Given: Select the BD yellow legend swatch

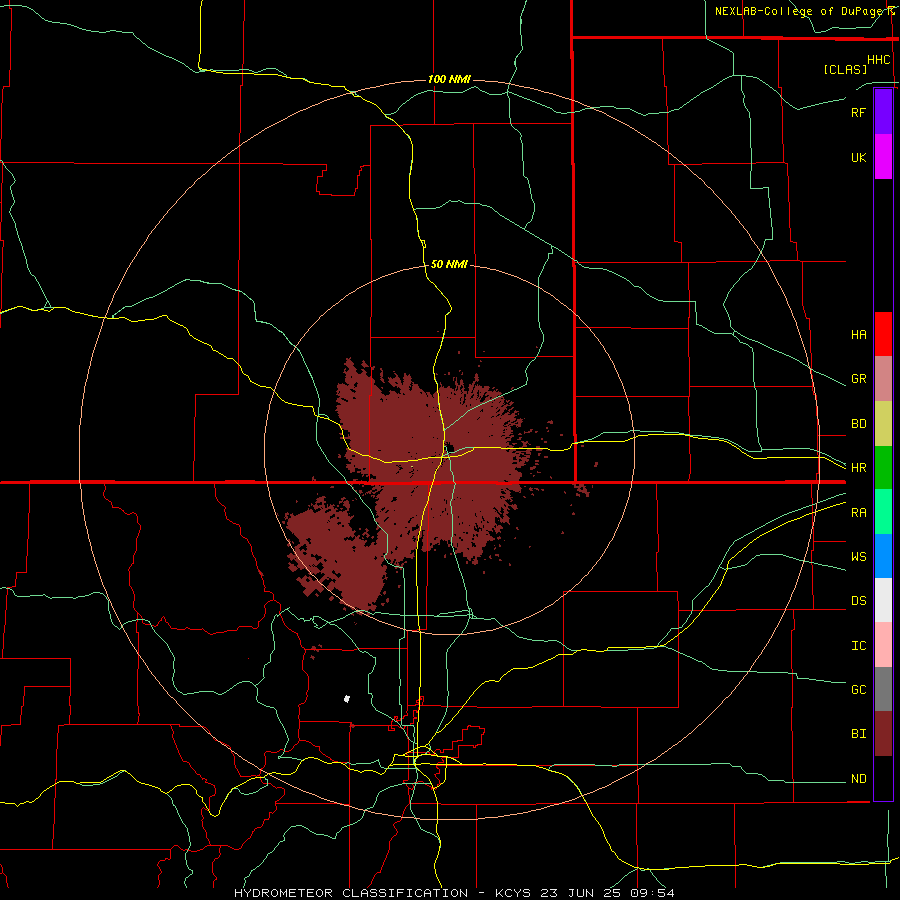Looking at the screenshot, I should [x=883, y=424].
